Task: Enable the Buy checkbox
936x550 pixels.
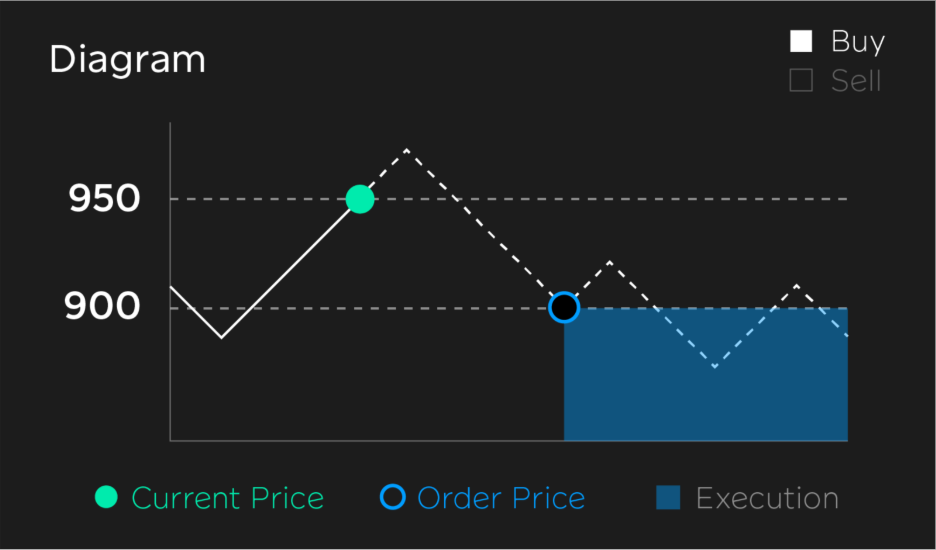Action: point(801,41)
